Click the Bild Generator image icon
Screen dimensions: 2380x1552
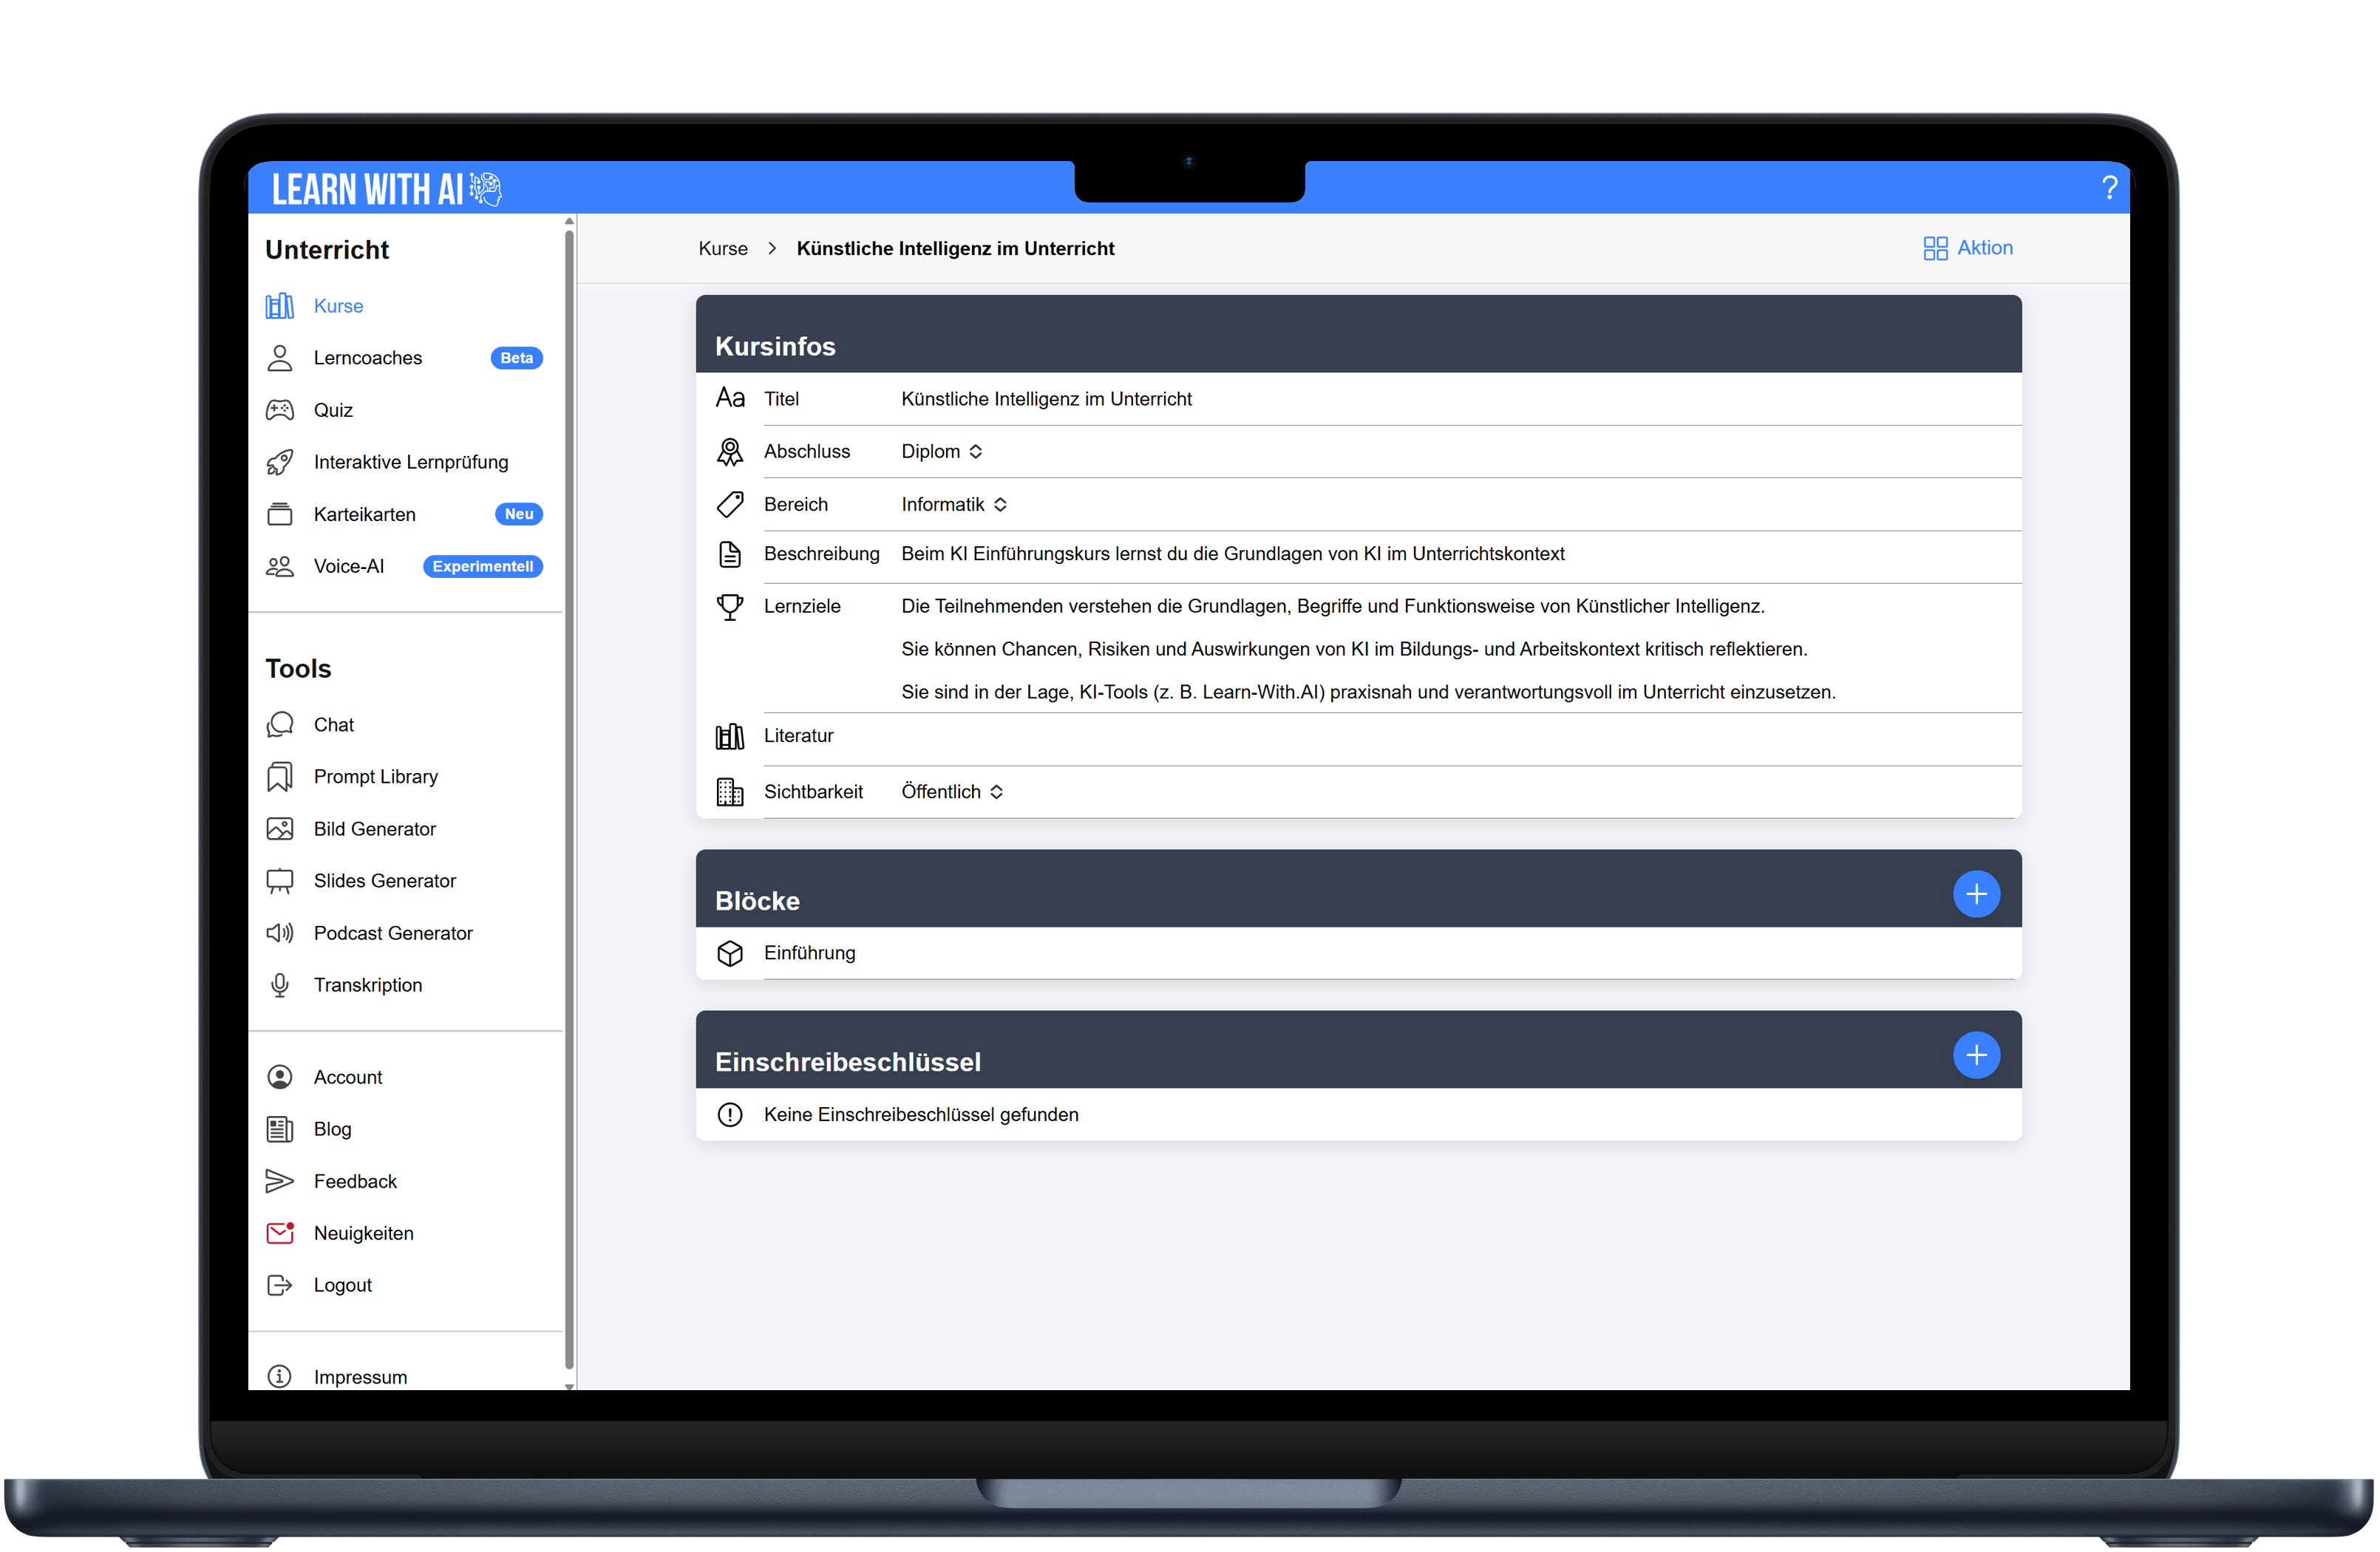[x=280, y=829]
